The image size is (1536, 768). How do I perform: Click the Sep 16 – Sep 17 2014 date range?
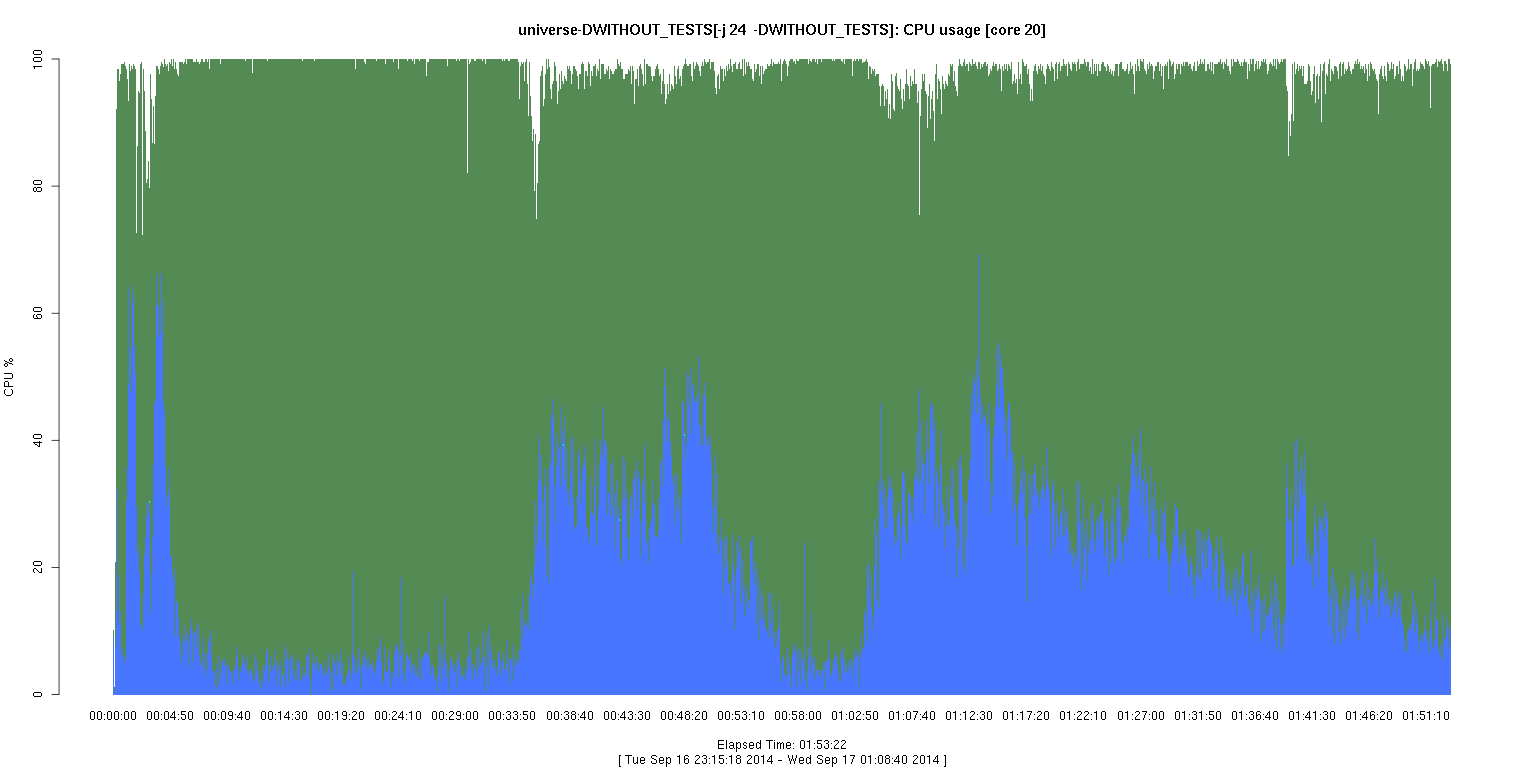[x=782, y=760]
